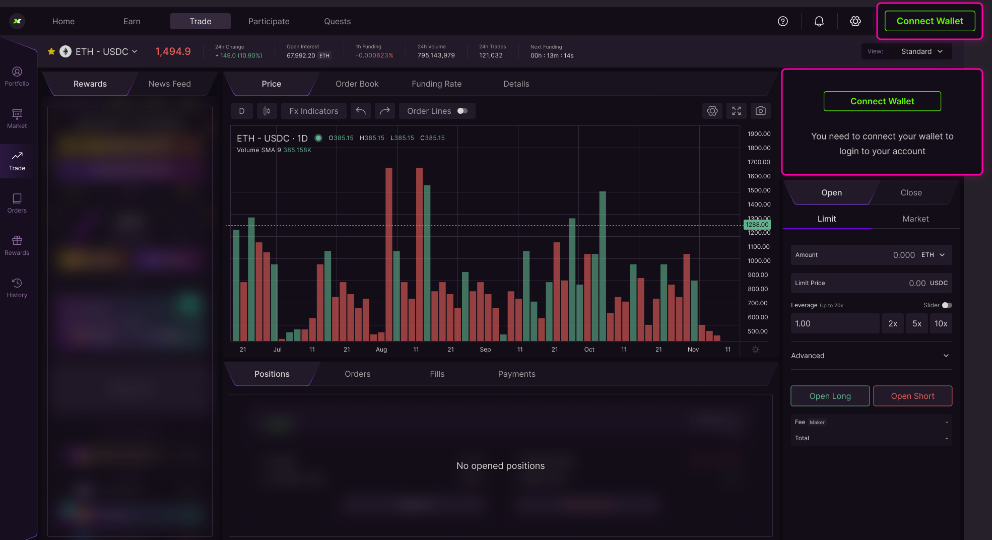992x540 pixels.
Task: Open Fx Indicators menu
Action: [x=313, y=111]
